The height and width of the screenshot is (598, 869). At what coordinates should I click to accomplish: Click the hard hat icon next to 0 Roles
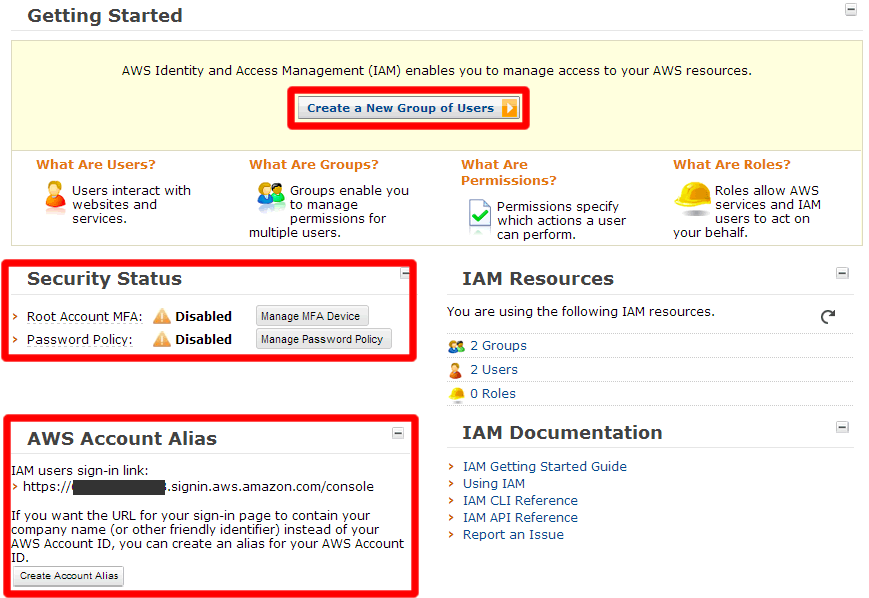point(457,394)
